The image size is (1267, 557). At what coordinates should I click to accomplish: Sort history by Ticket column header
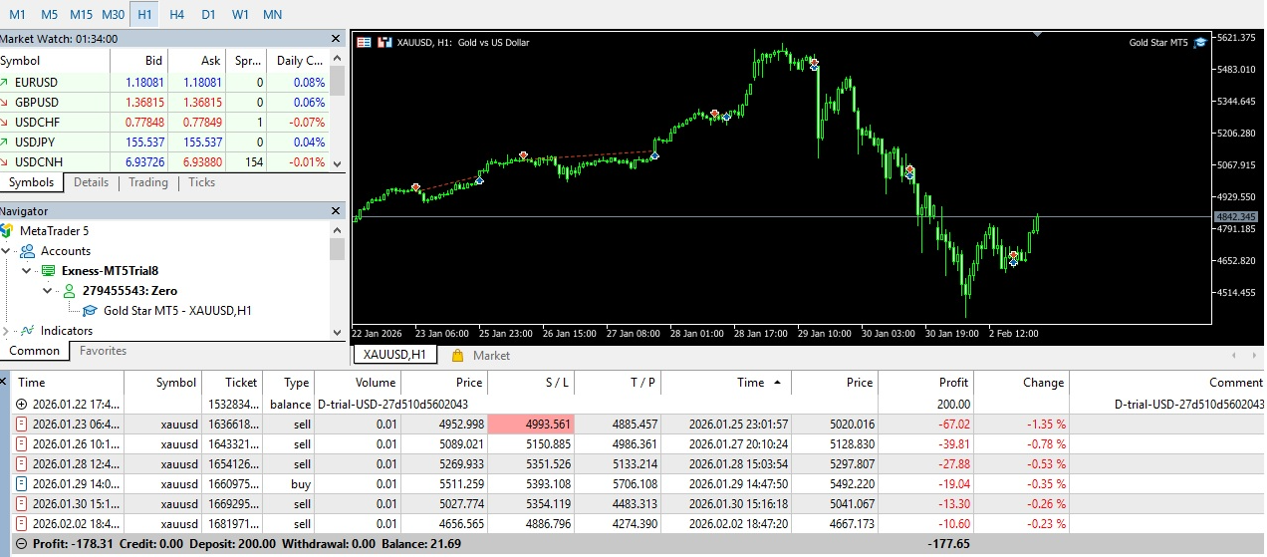coord(232,382)
